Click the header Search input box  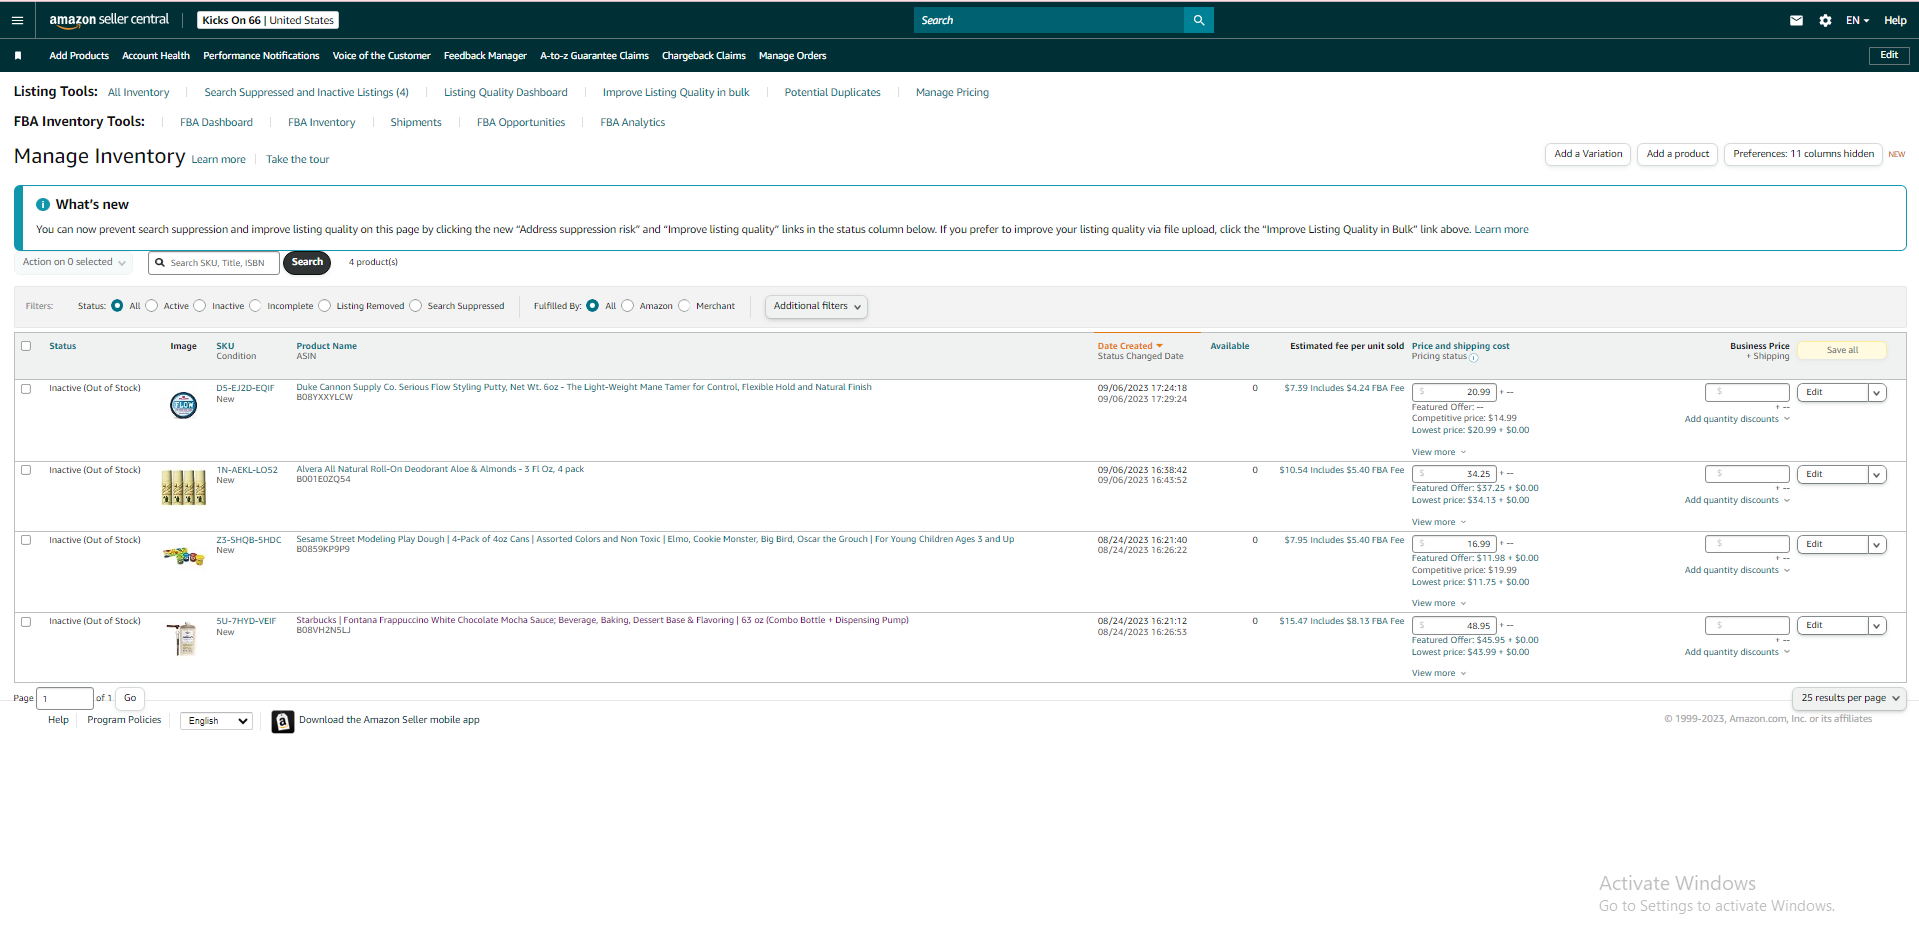(x=1048, y=20)
